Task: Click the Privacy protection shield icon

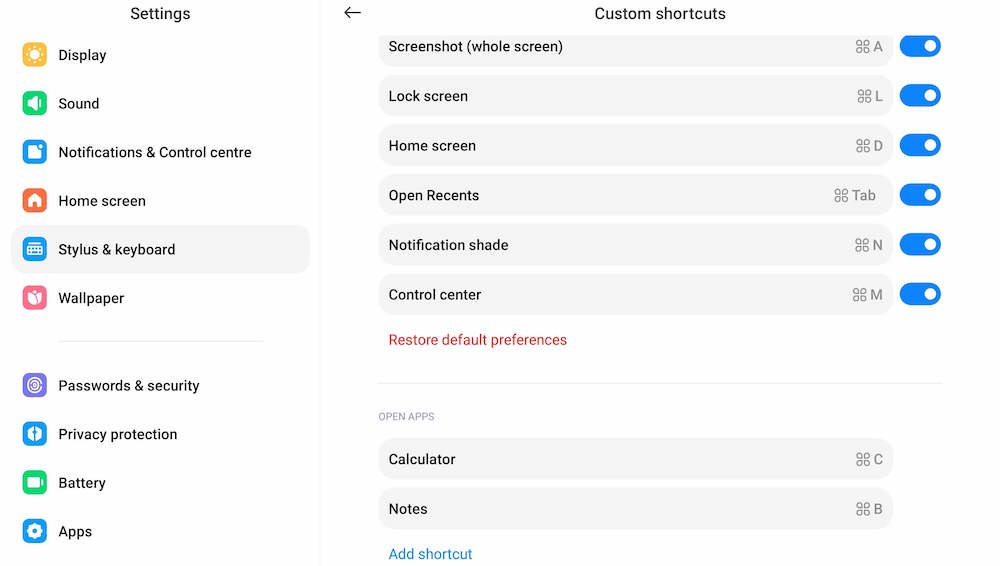Action: (x=35, y=434)
